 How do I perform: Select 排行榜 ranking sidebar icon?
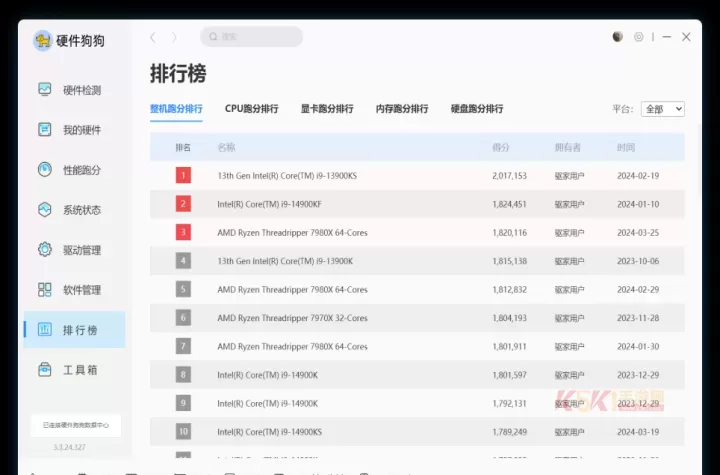pos(45,329)
